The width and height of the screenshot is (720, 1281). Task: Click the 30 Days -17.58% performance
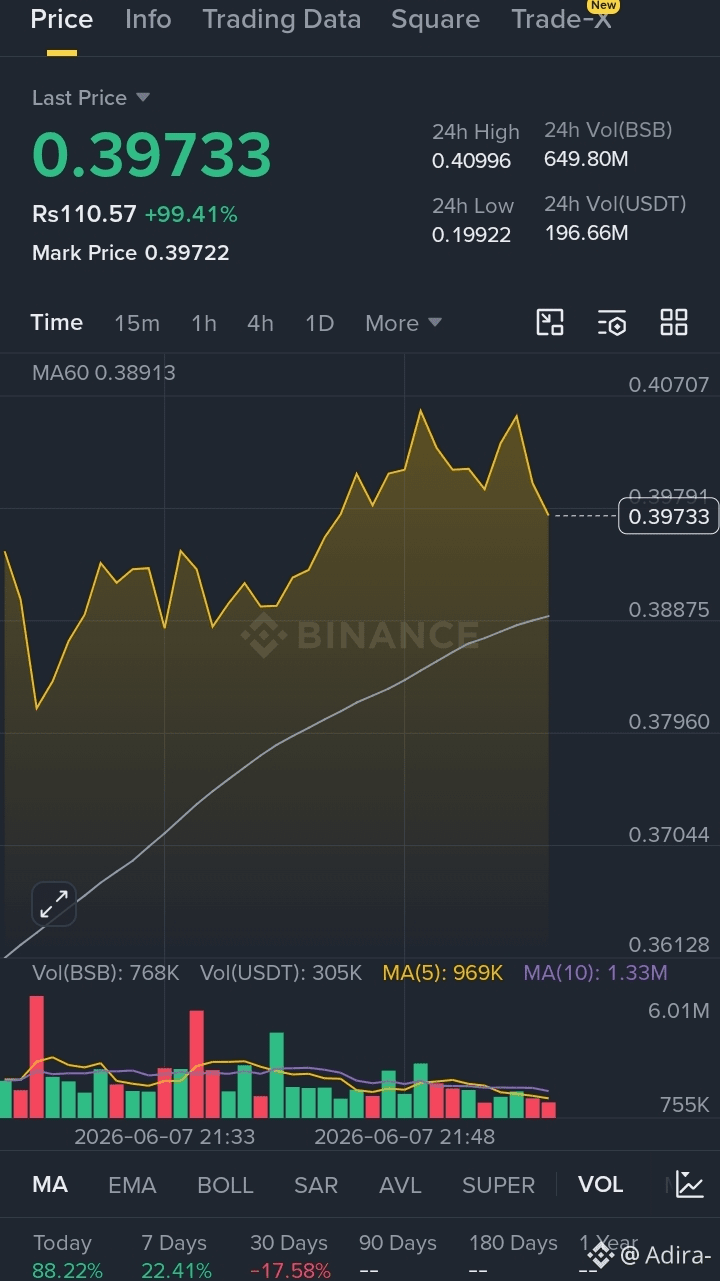290,1257
